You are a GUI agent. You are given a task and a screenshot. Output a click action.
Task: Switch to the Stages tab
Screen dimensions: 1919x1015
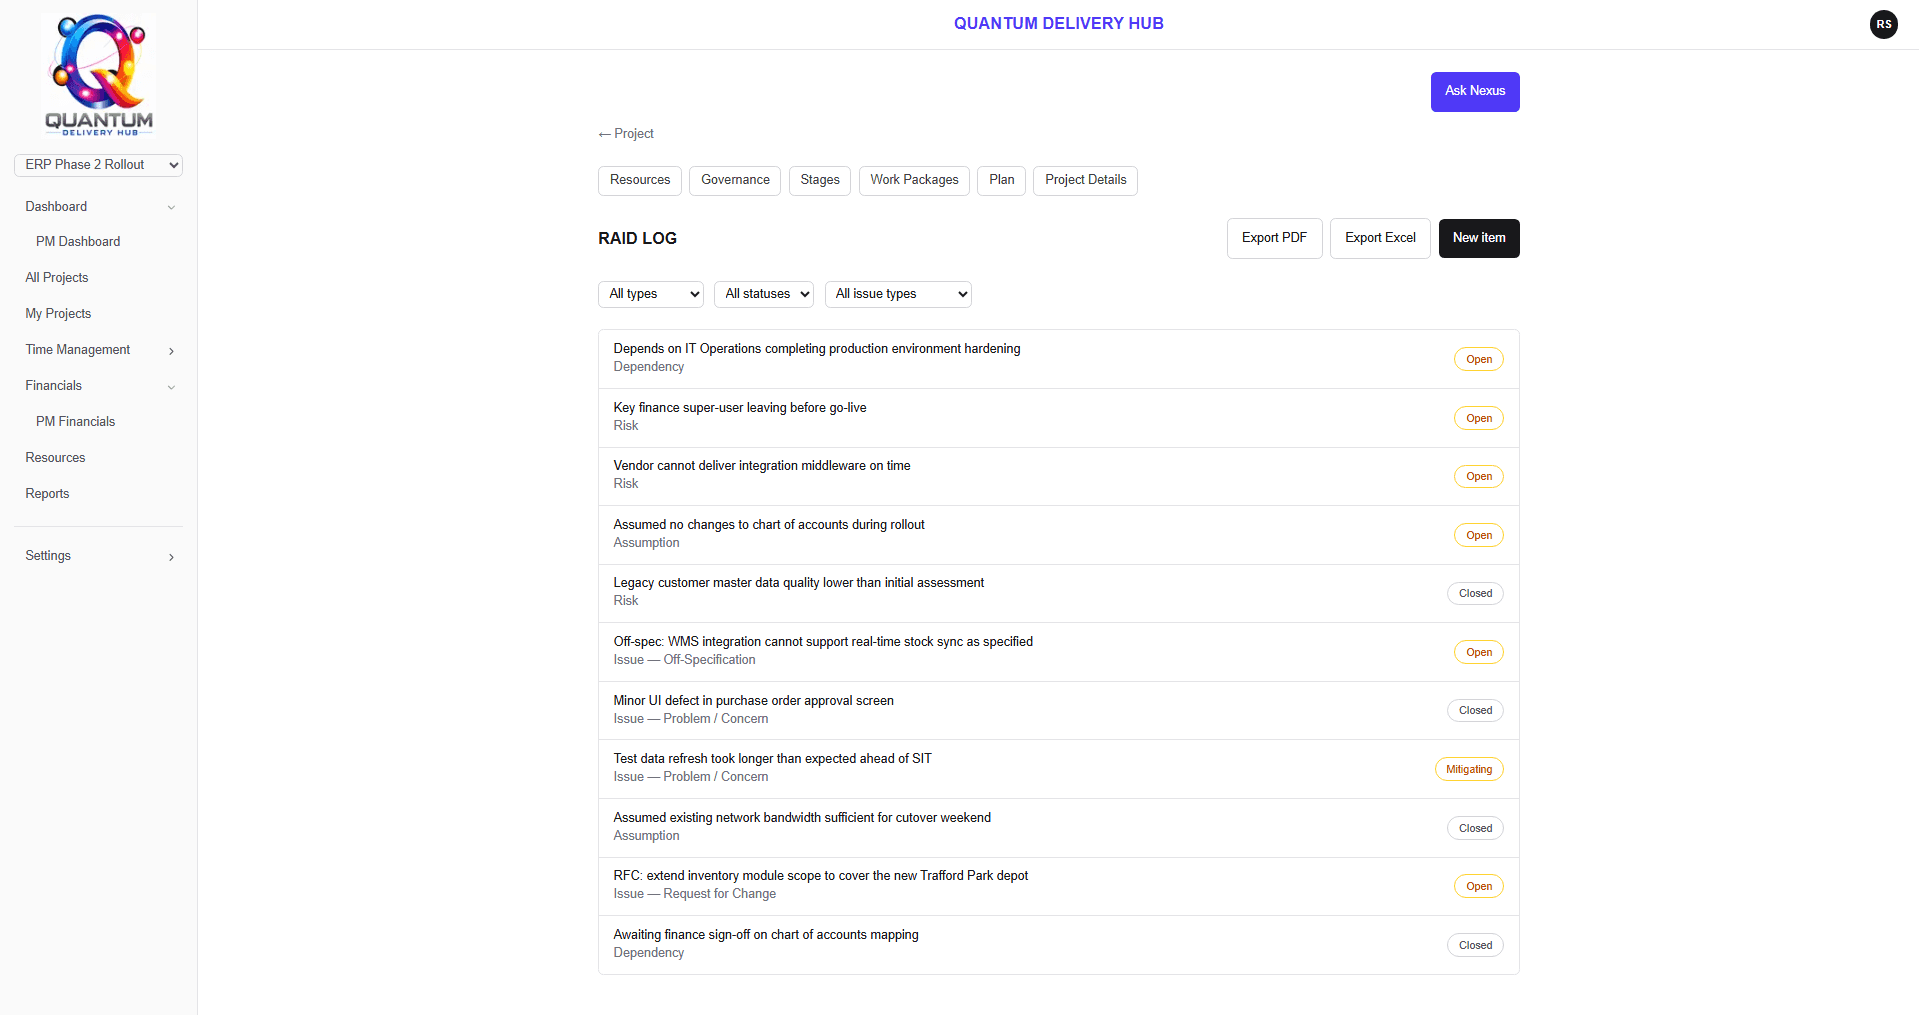tap(820, 181)
